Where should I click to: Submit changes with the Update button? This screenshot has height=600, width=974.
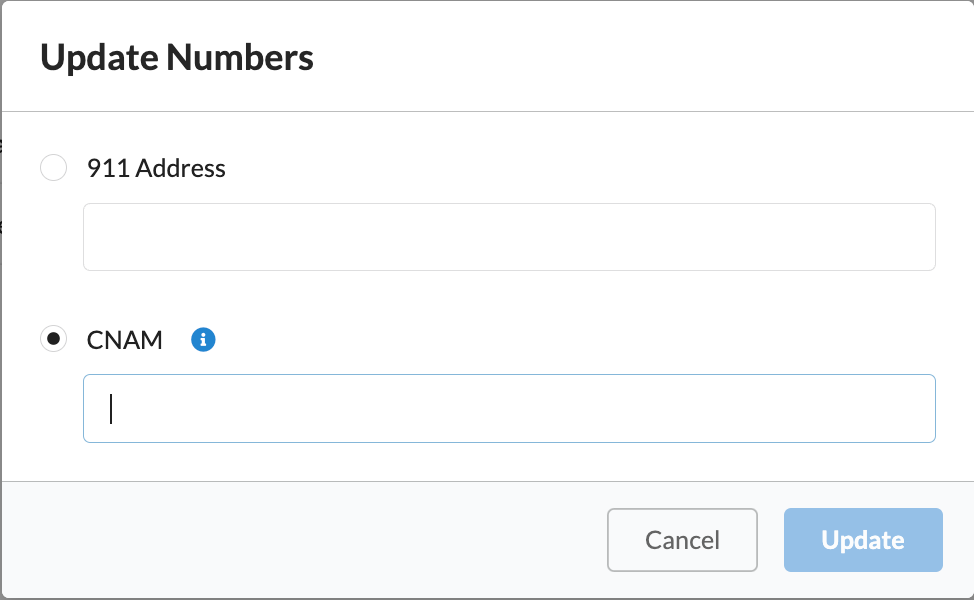[x=863, y=540]
